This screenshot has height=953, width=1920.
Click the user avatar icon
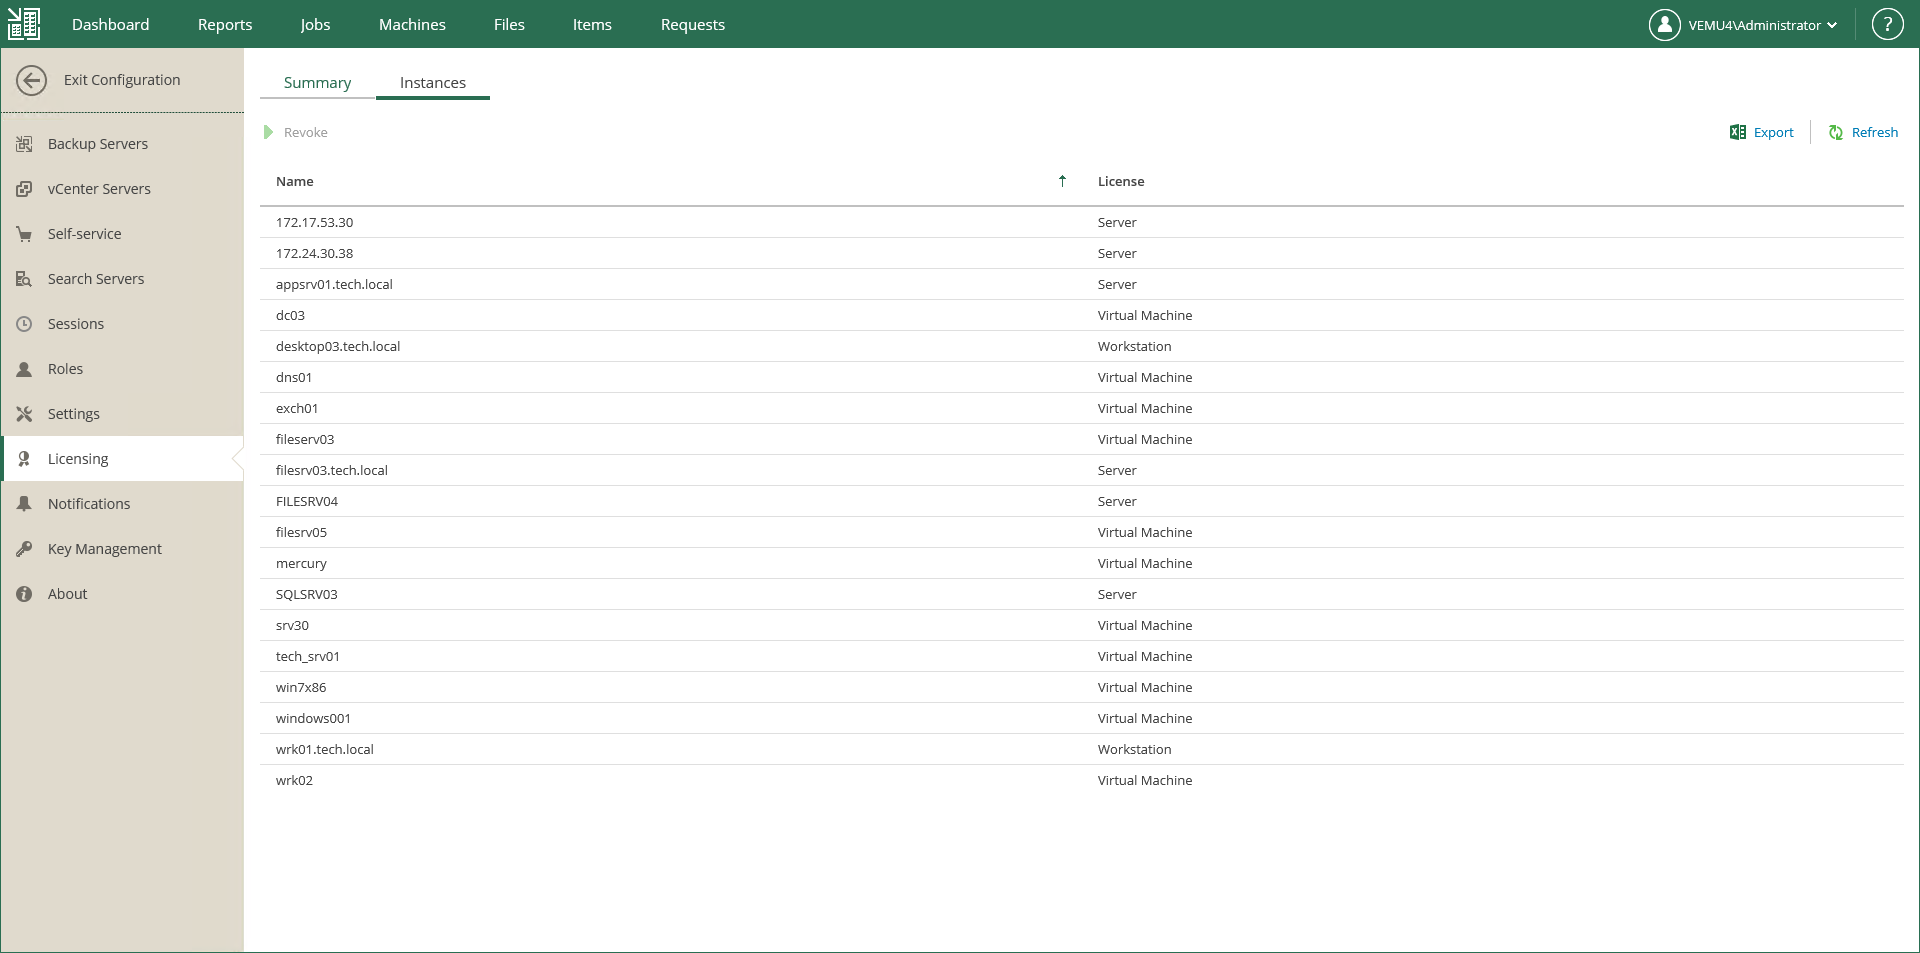[x=1664, y=25]
